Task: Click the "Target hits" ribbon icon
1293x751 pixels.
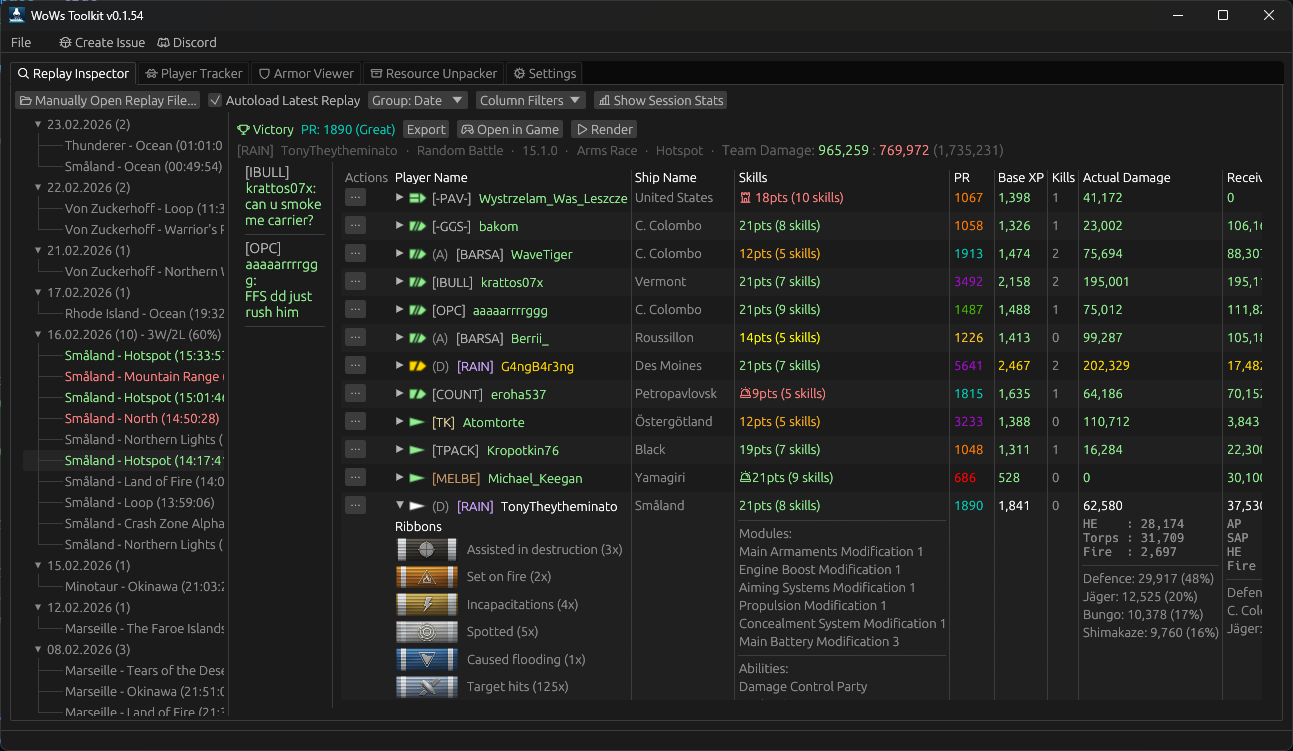Action: [426, 687]
